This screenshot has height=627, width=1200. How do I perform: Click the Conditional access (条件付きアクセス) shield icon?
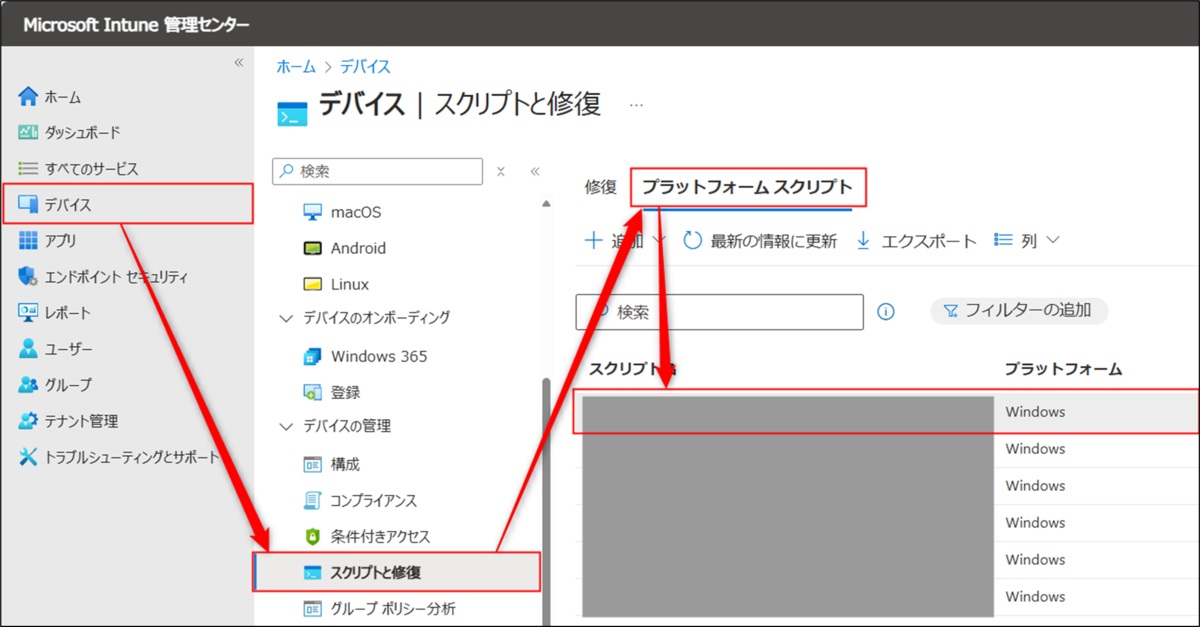pyautogui.click(x=312, y=536)
